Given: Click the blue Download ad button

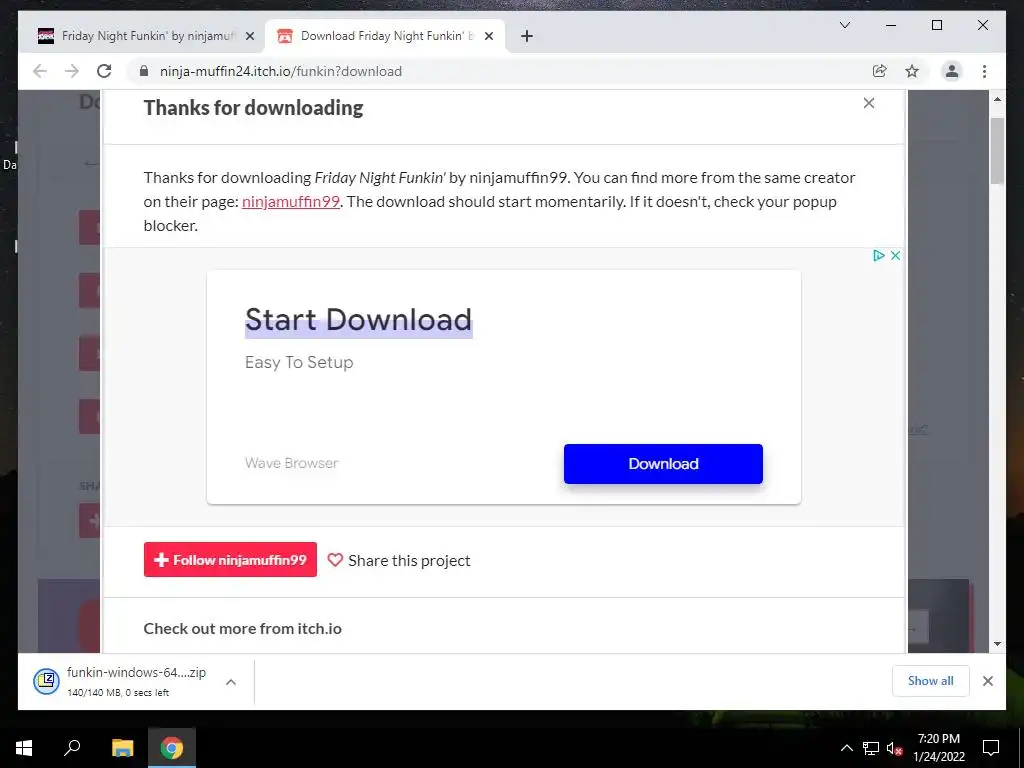Looking at the screenshot, I should (663, 464).
